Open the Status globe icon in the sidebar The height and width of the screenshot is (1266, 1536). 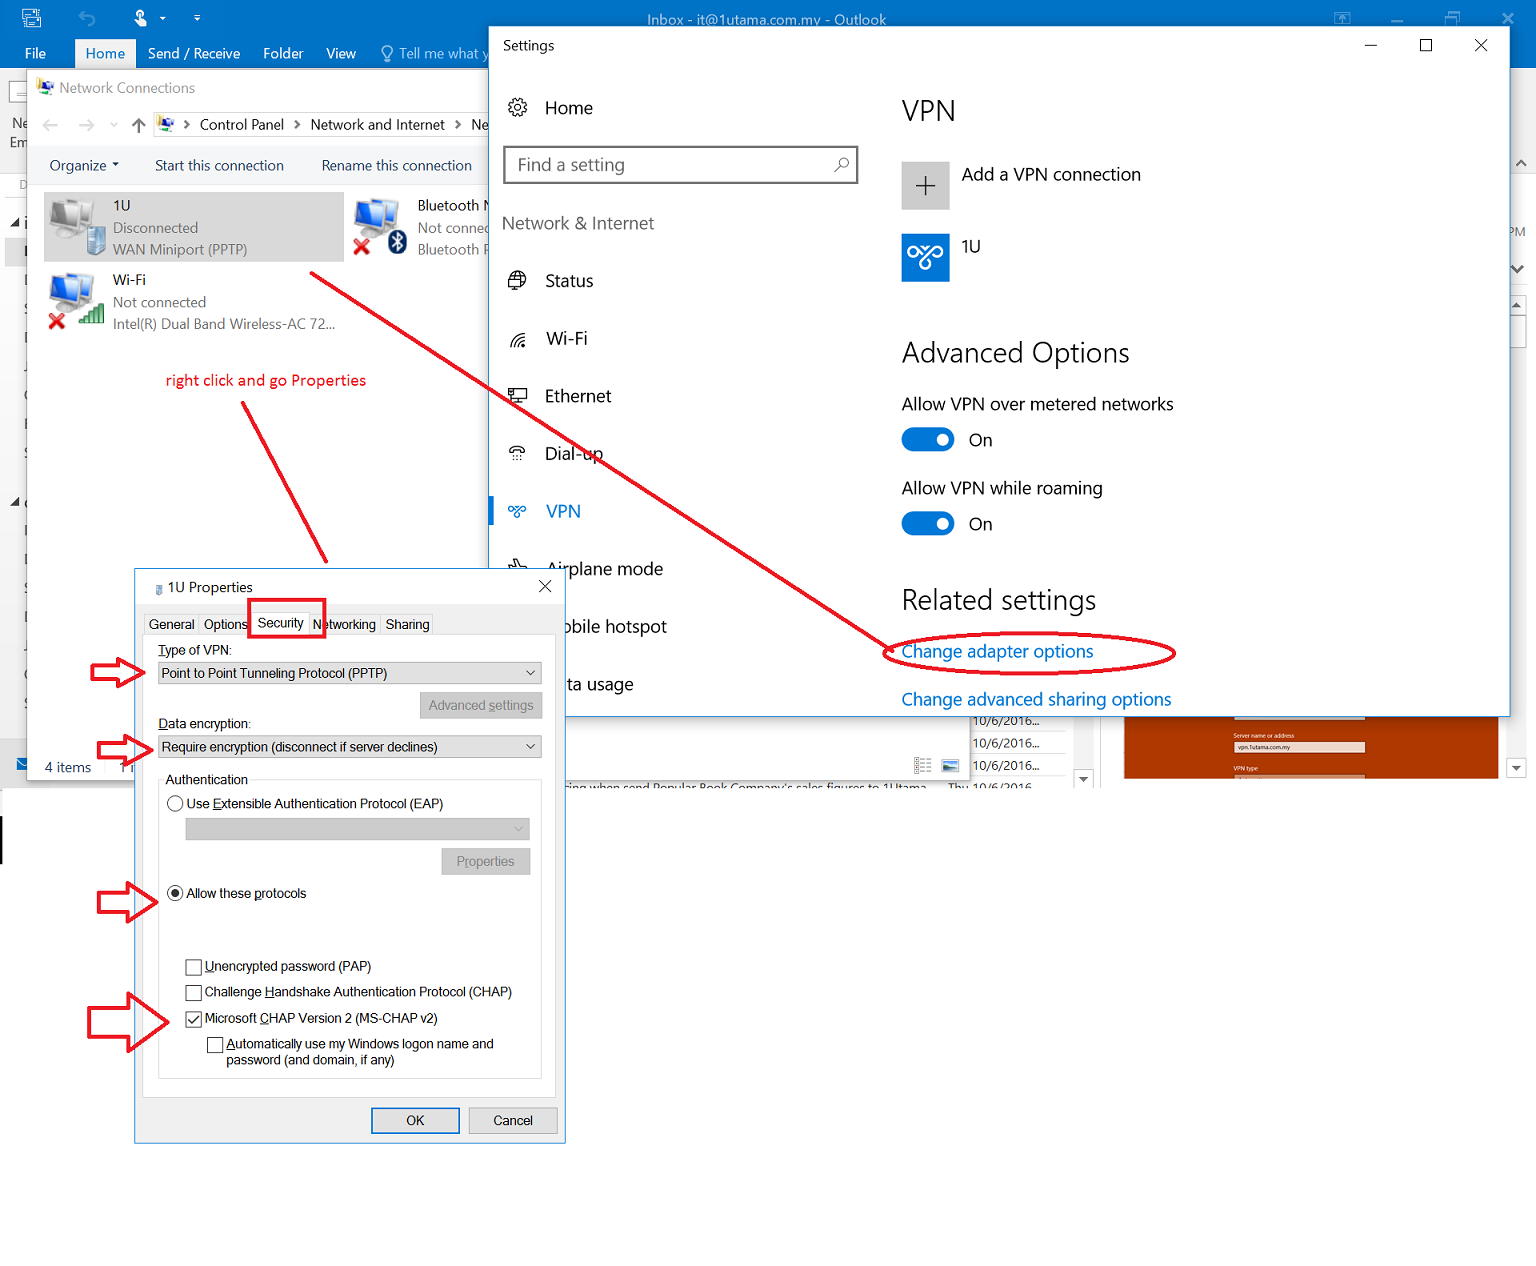(x=517, y=281)
